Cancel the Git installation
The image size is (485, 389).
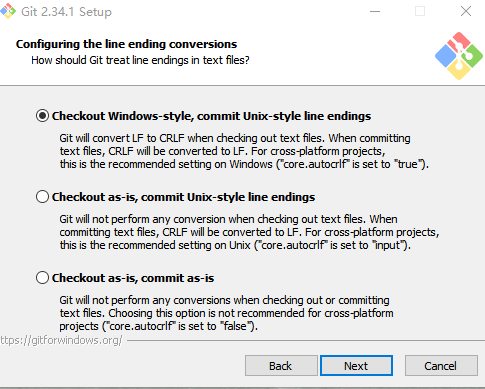click(x=441, y=366)
